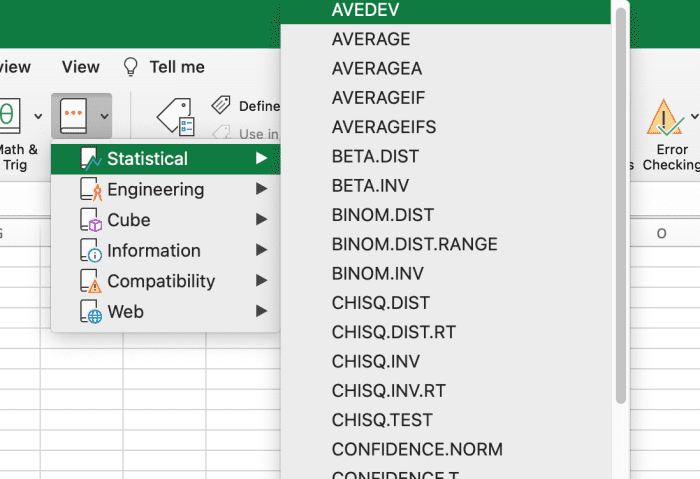This screenshot has height=479, width=700.
Task: Switch to the View ribbon tab
Action: [x=81, y=67]
